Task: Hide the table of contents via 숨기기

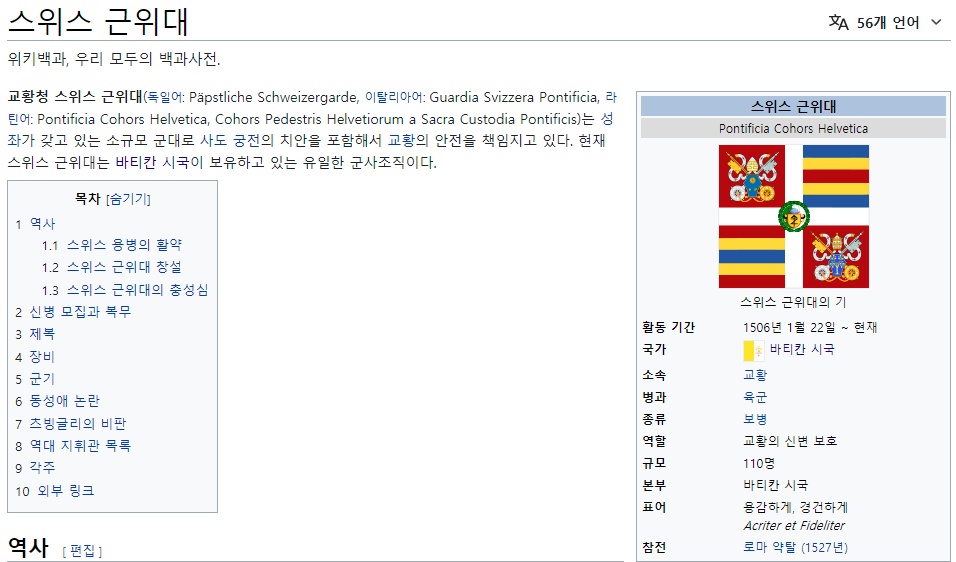Action: click(128, 199)
